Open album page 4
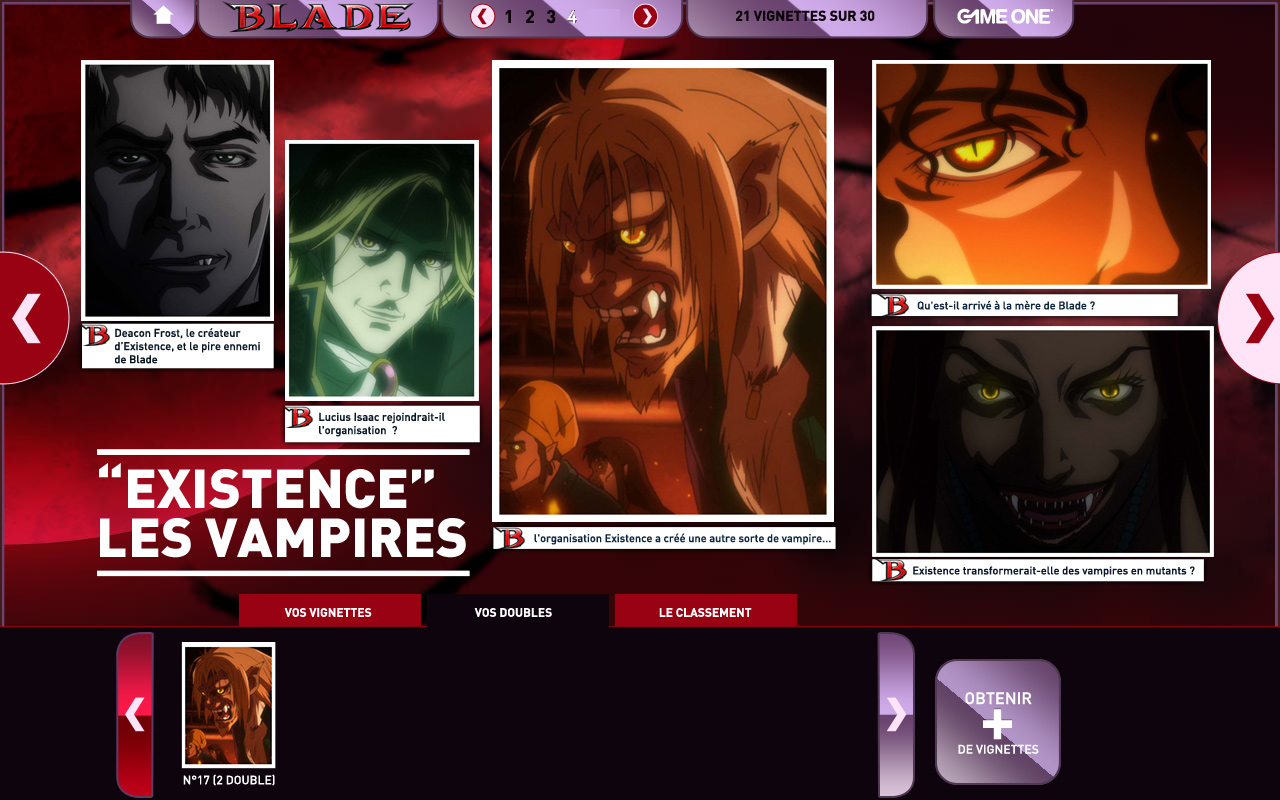 pyautogui.click(x=572, y=16)
